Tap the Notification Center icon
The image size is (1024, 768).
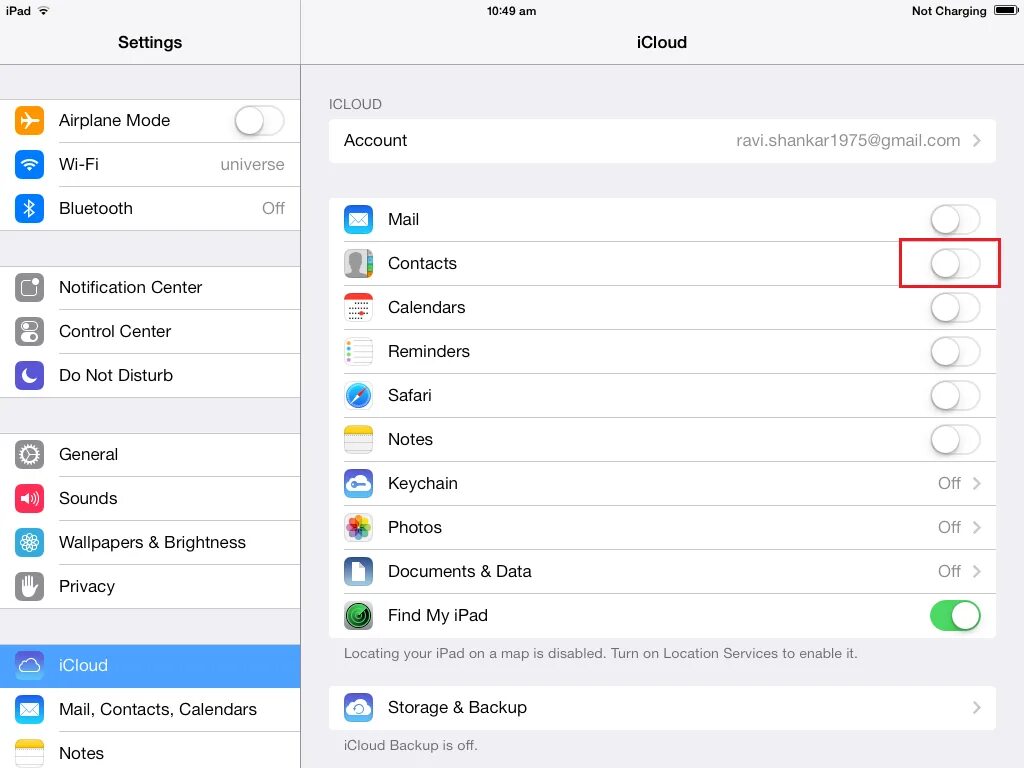coord(29,287)
